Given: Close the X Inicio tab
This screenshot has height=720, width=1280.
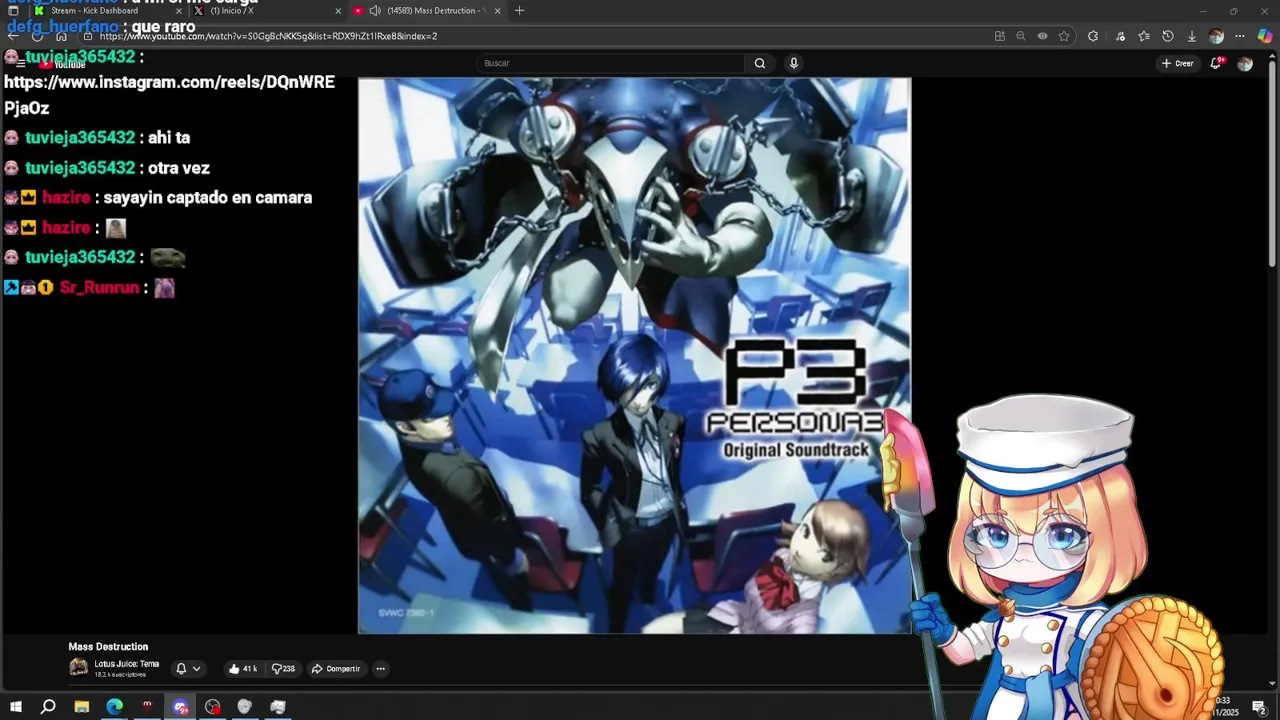Looking at the screenshot, I should point(338,11).
